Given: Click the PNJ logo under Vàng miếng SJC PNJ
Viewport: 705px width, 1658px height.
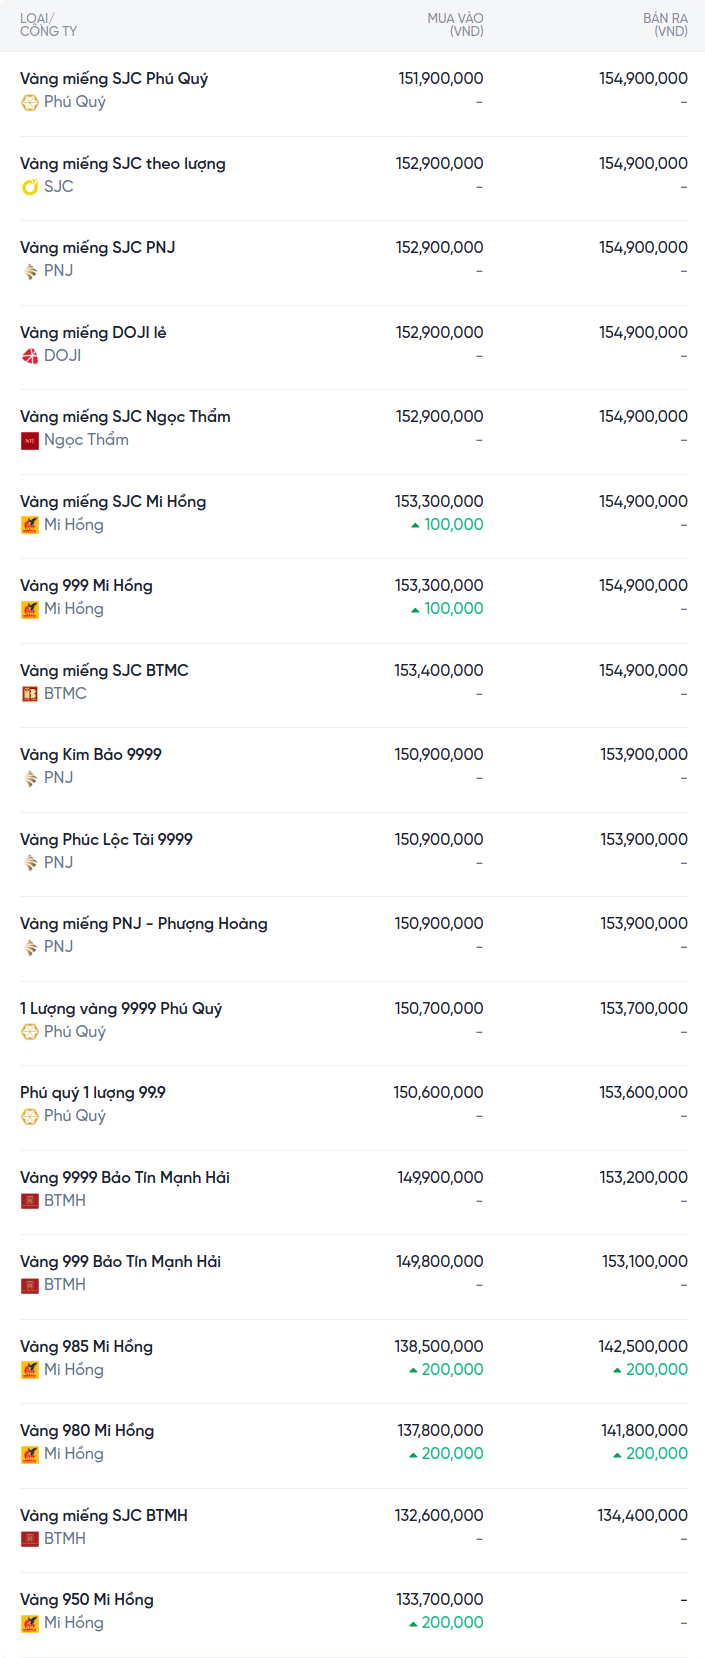Looking at the screenshot, I should pyautogui.click(x=30, y=271).
